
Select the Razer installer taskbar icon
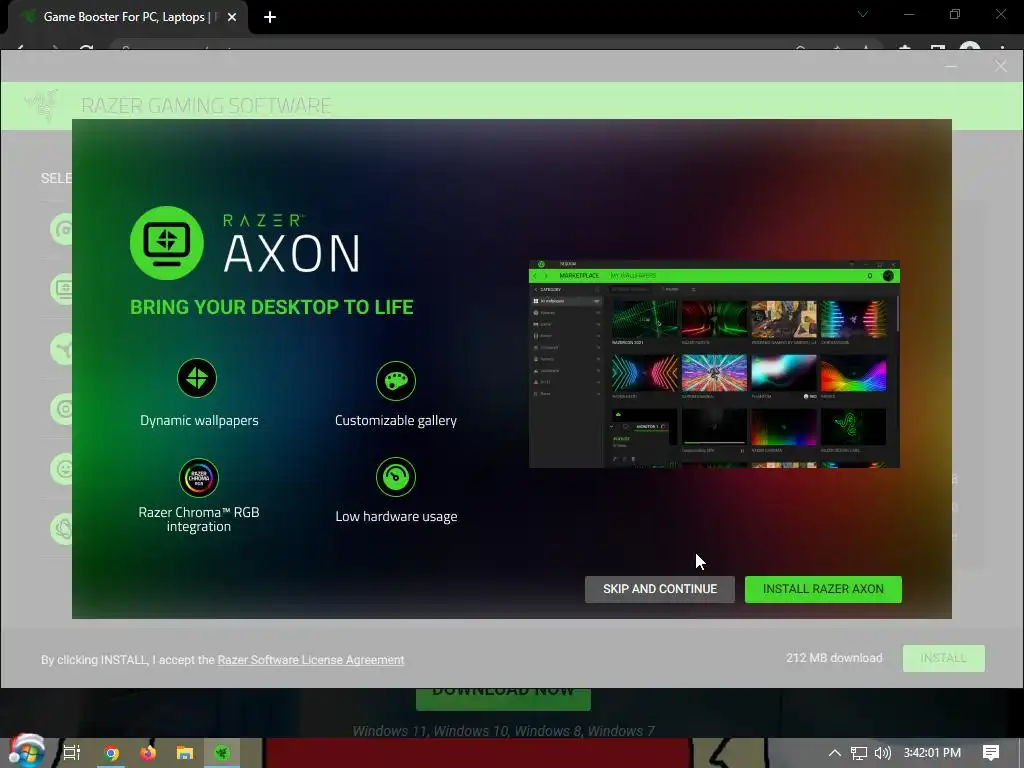click(x=222, y=753)
